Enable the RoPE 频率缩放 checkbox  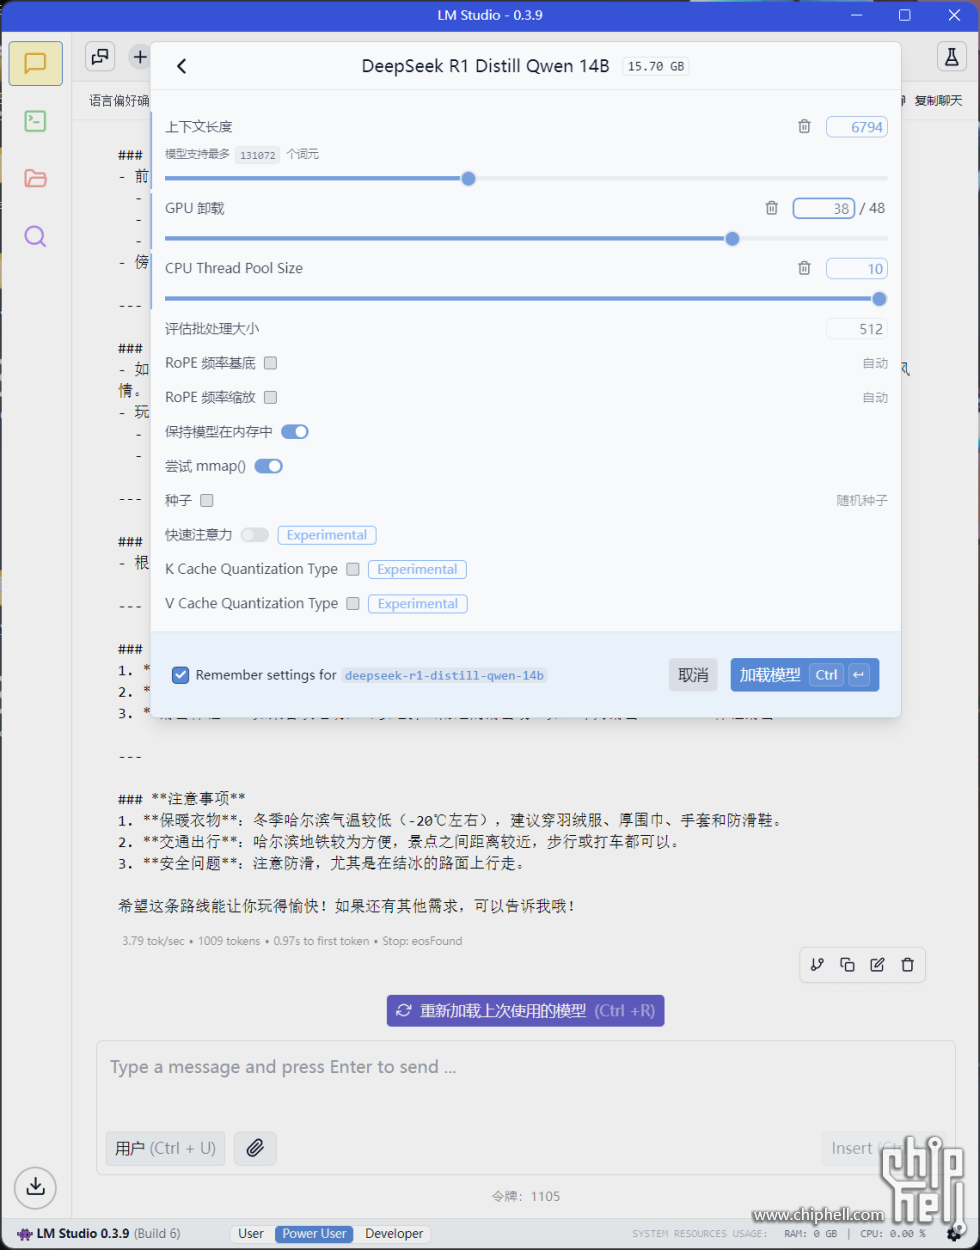pyautogui.click(x=270, y=397)
